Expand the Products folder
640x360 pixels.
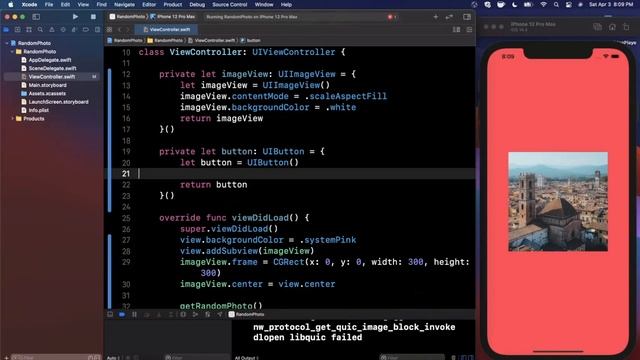click(12, 119)
